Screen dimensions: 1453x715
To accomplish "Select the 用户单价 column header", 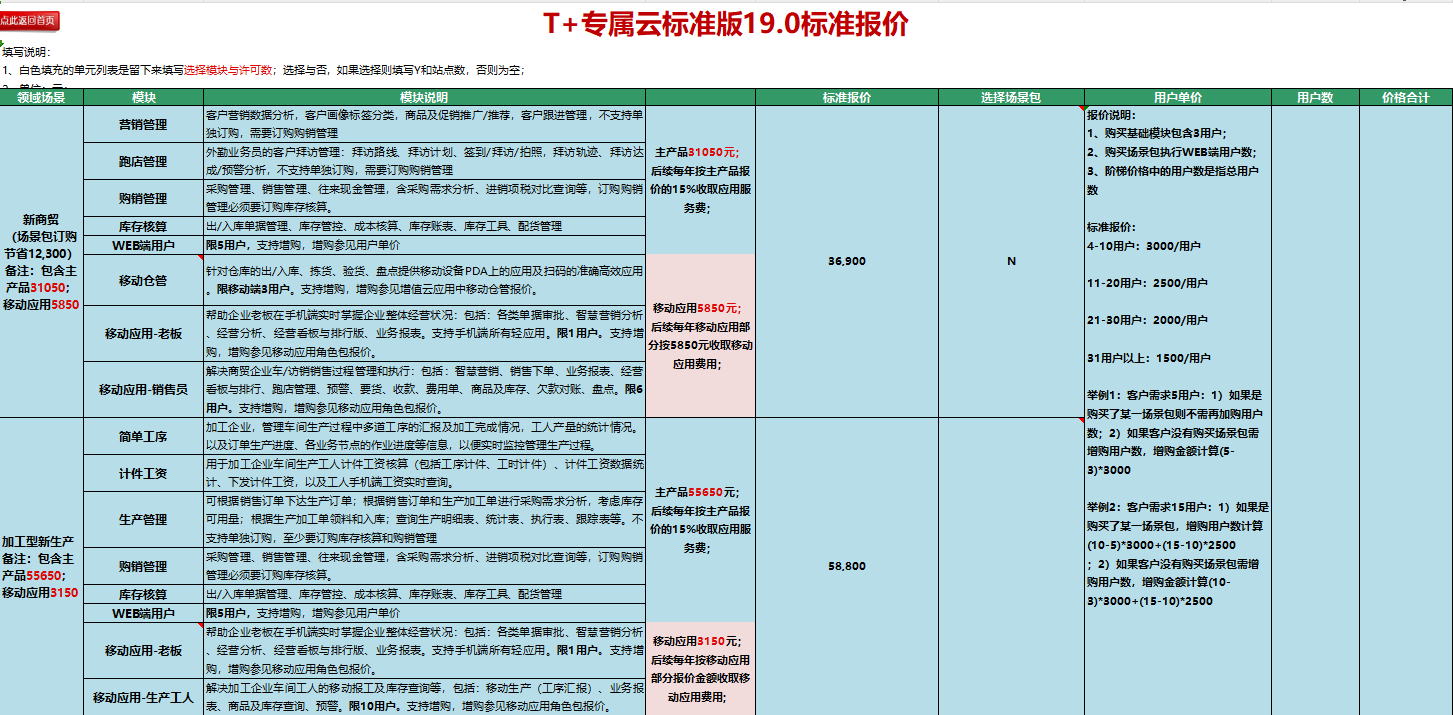I will 1178,97.
